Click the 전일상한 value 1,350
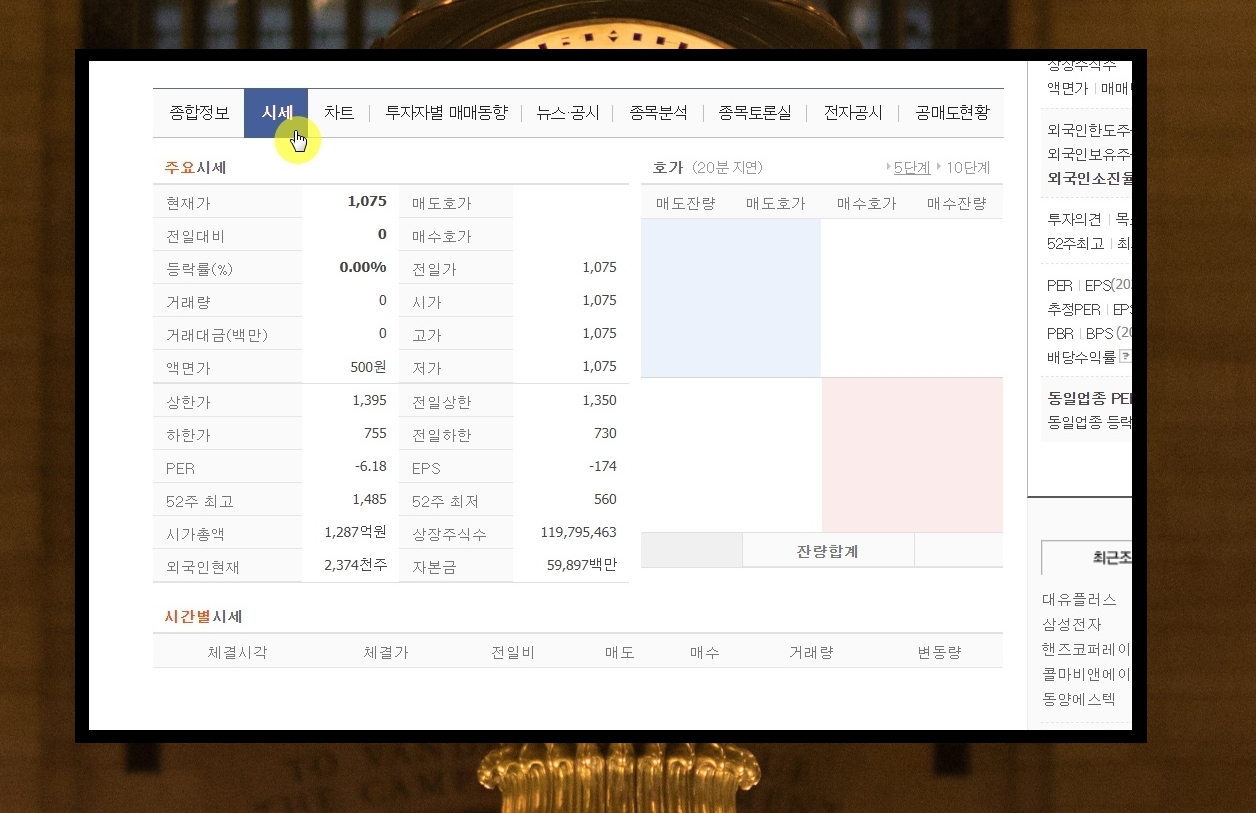This screenshot has width=1256, height=813. click(x=599, y=400)
